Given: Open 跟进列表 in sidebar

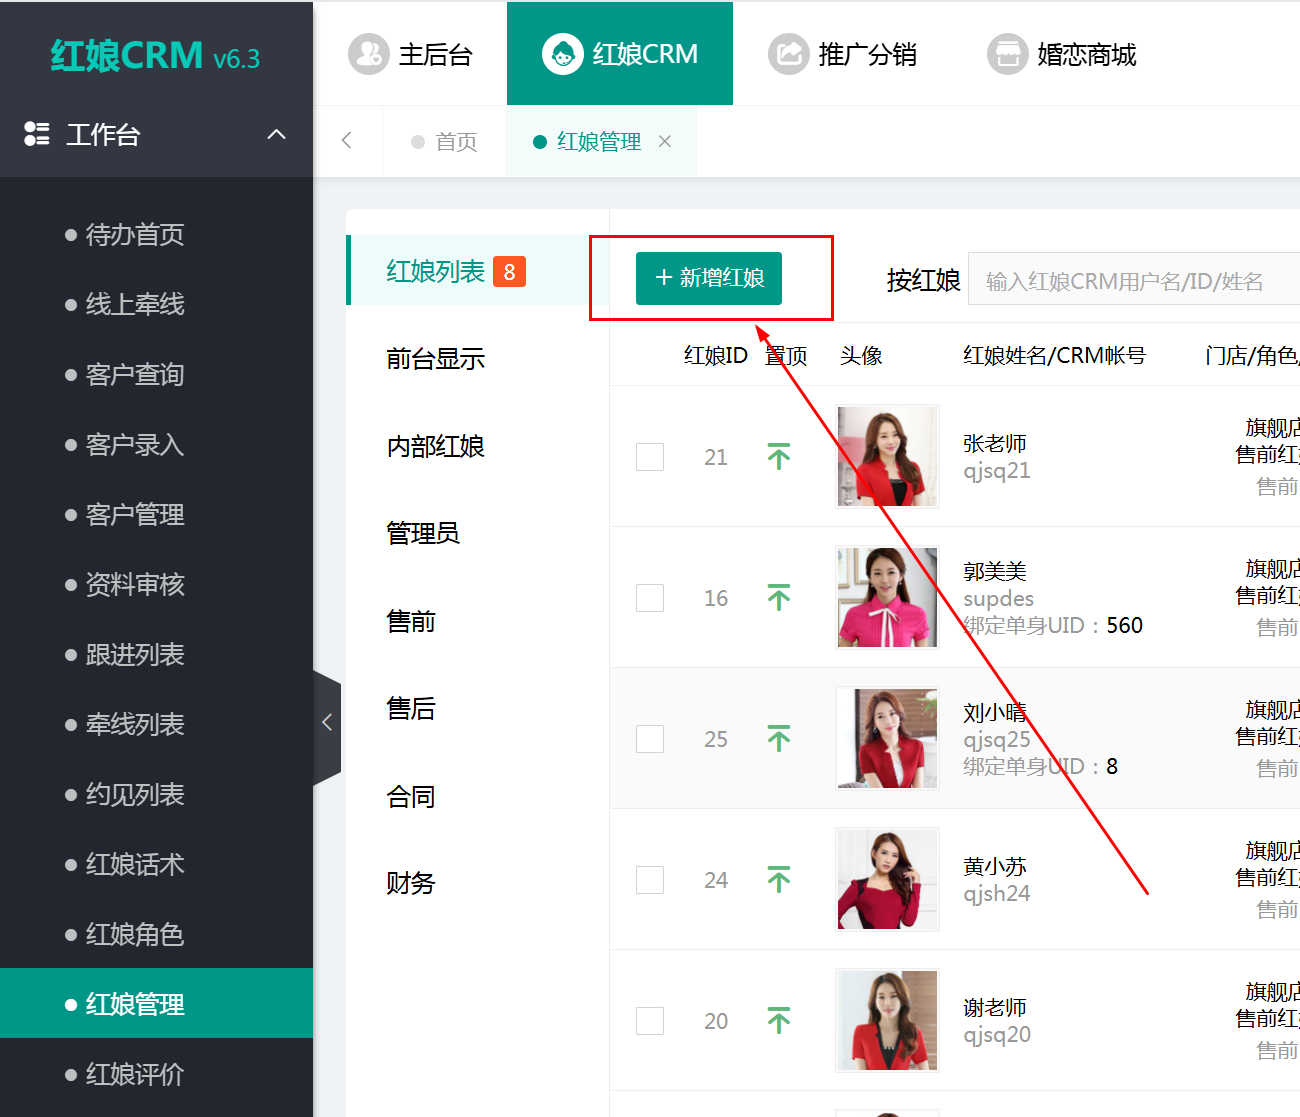Looking at the screenshot, I should (135, 655).
